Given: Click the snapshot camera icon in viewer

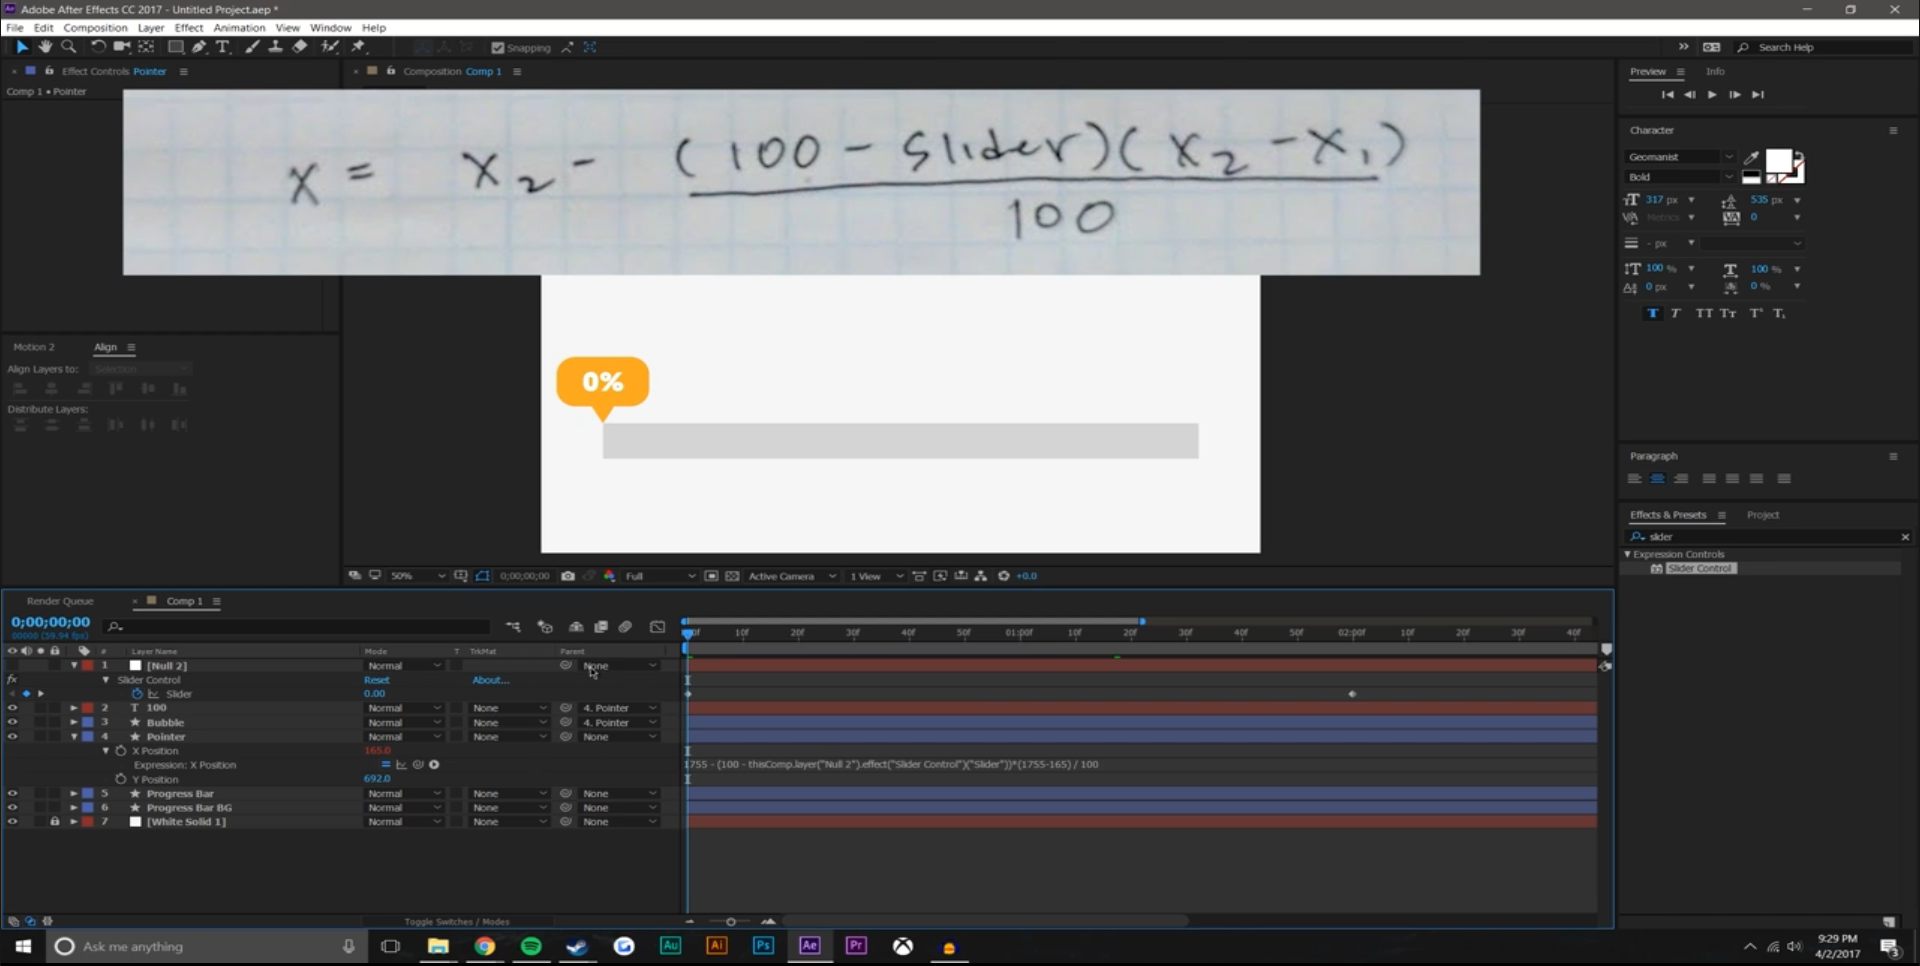Looking at the screenshot, I should click(x=568, y=576).
